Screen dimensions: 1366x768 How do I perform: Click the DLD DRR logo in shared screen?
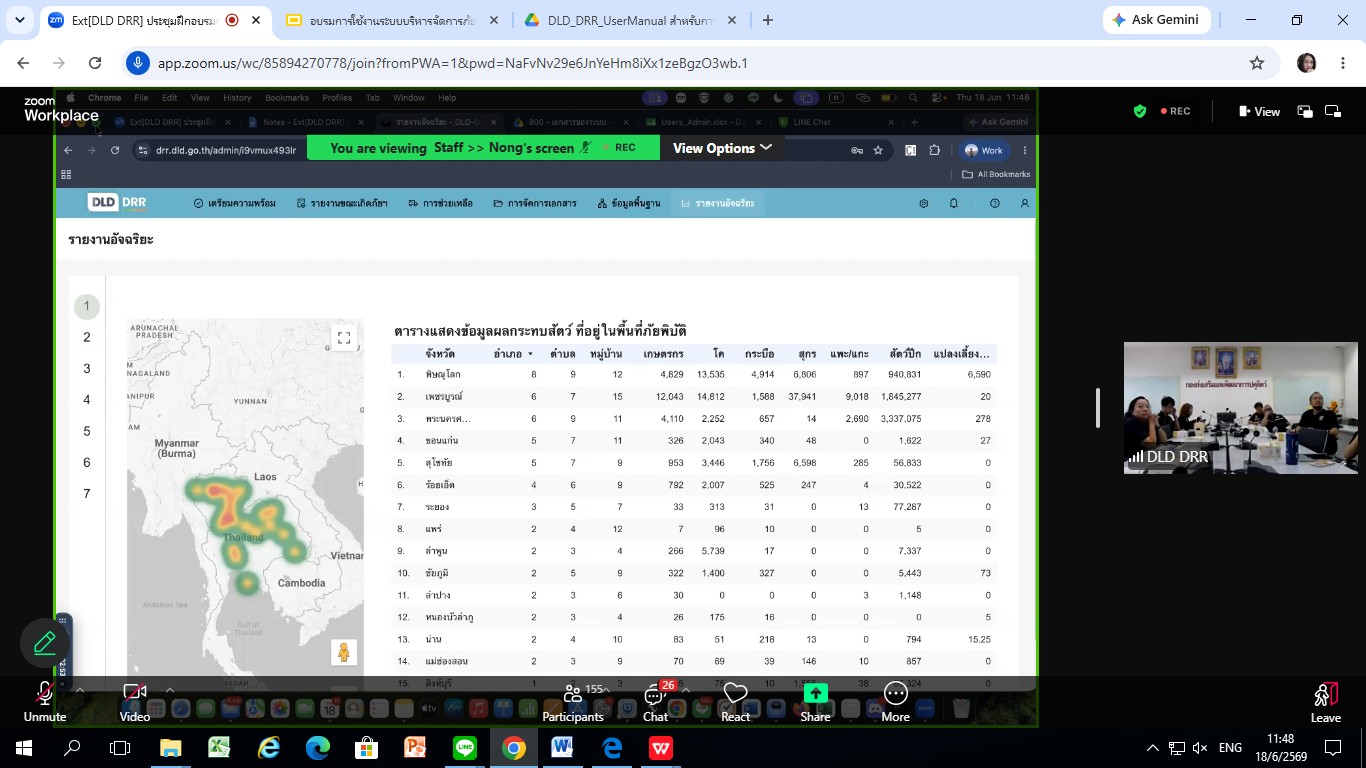(118, 203)
